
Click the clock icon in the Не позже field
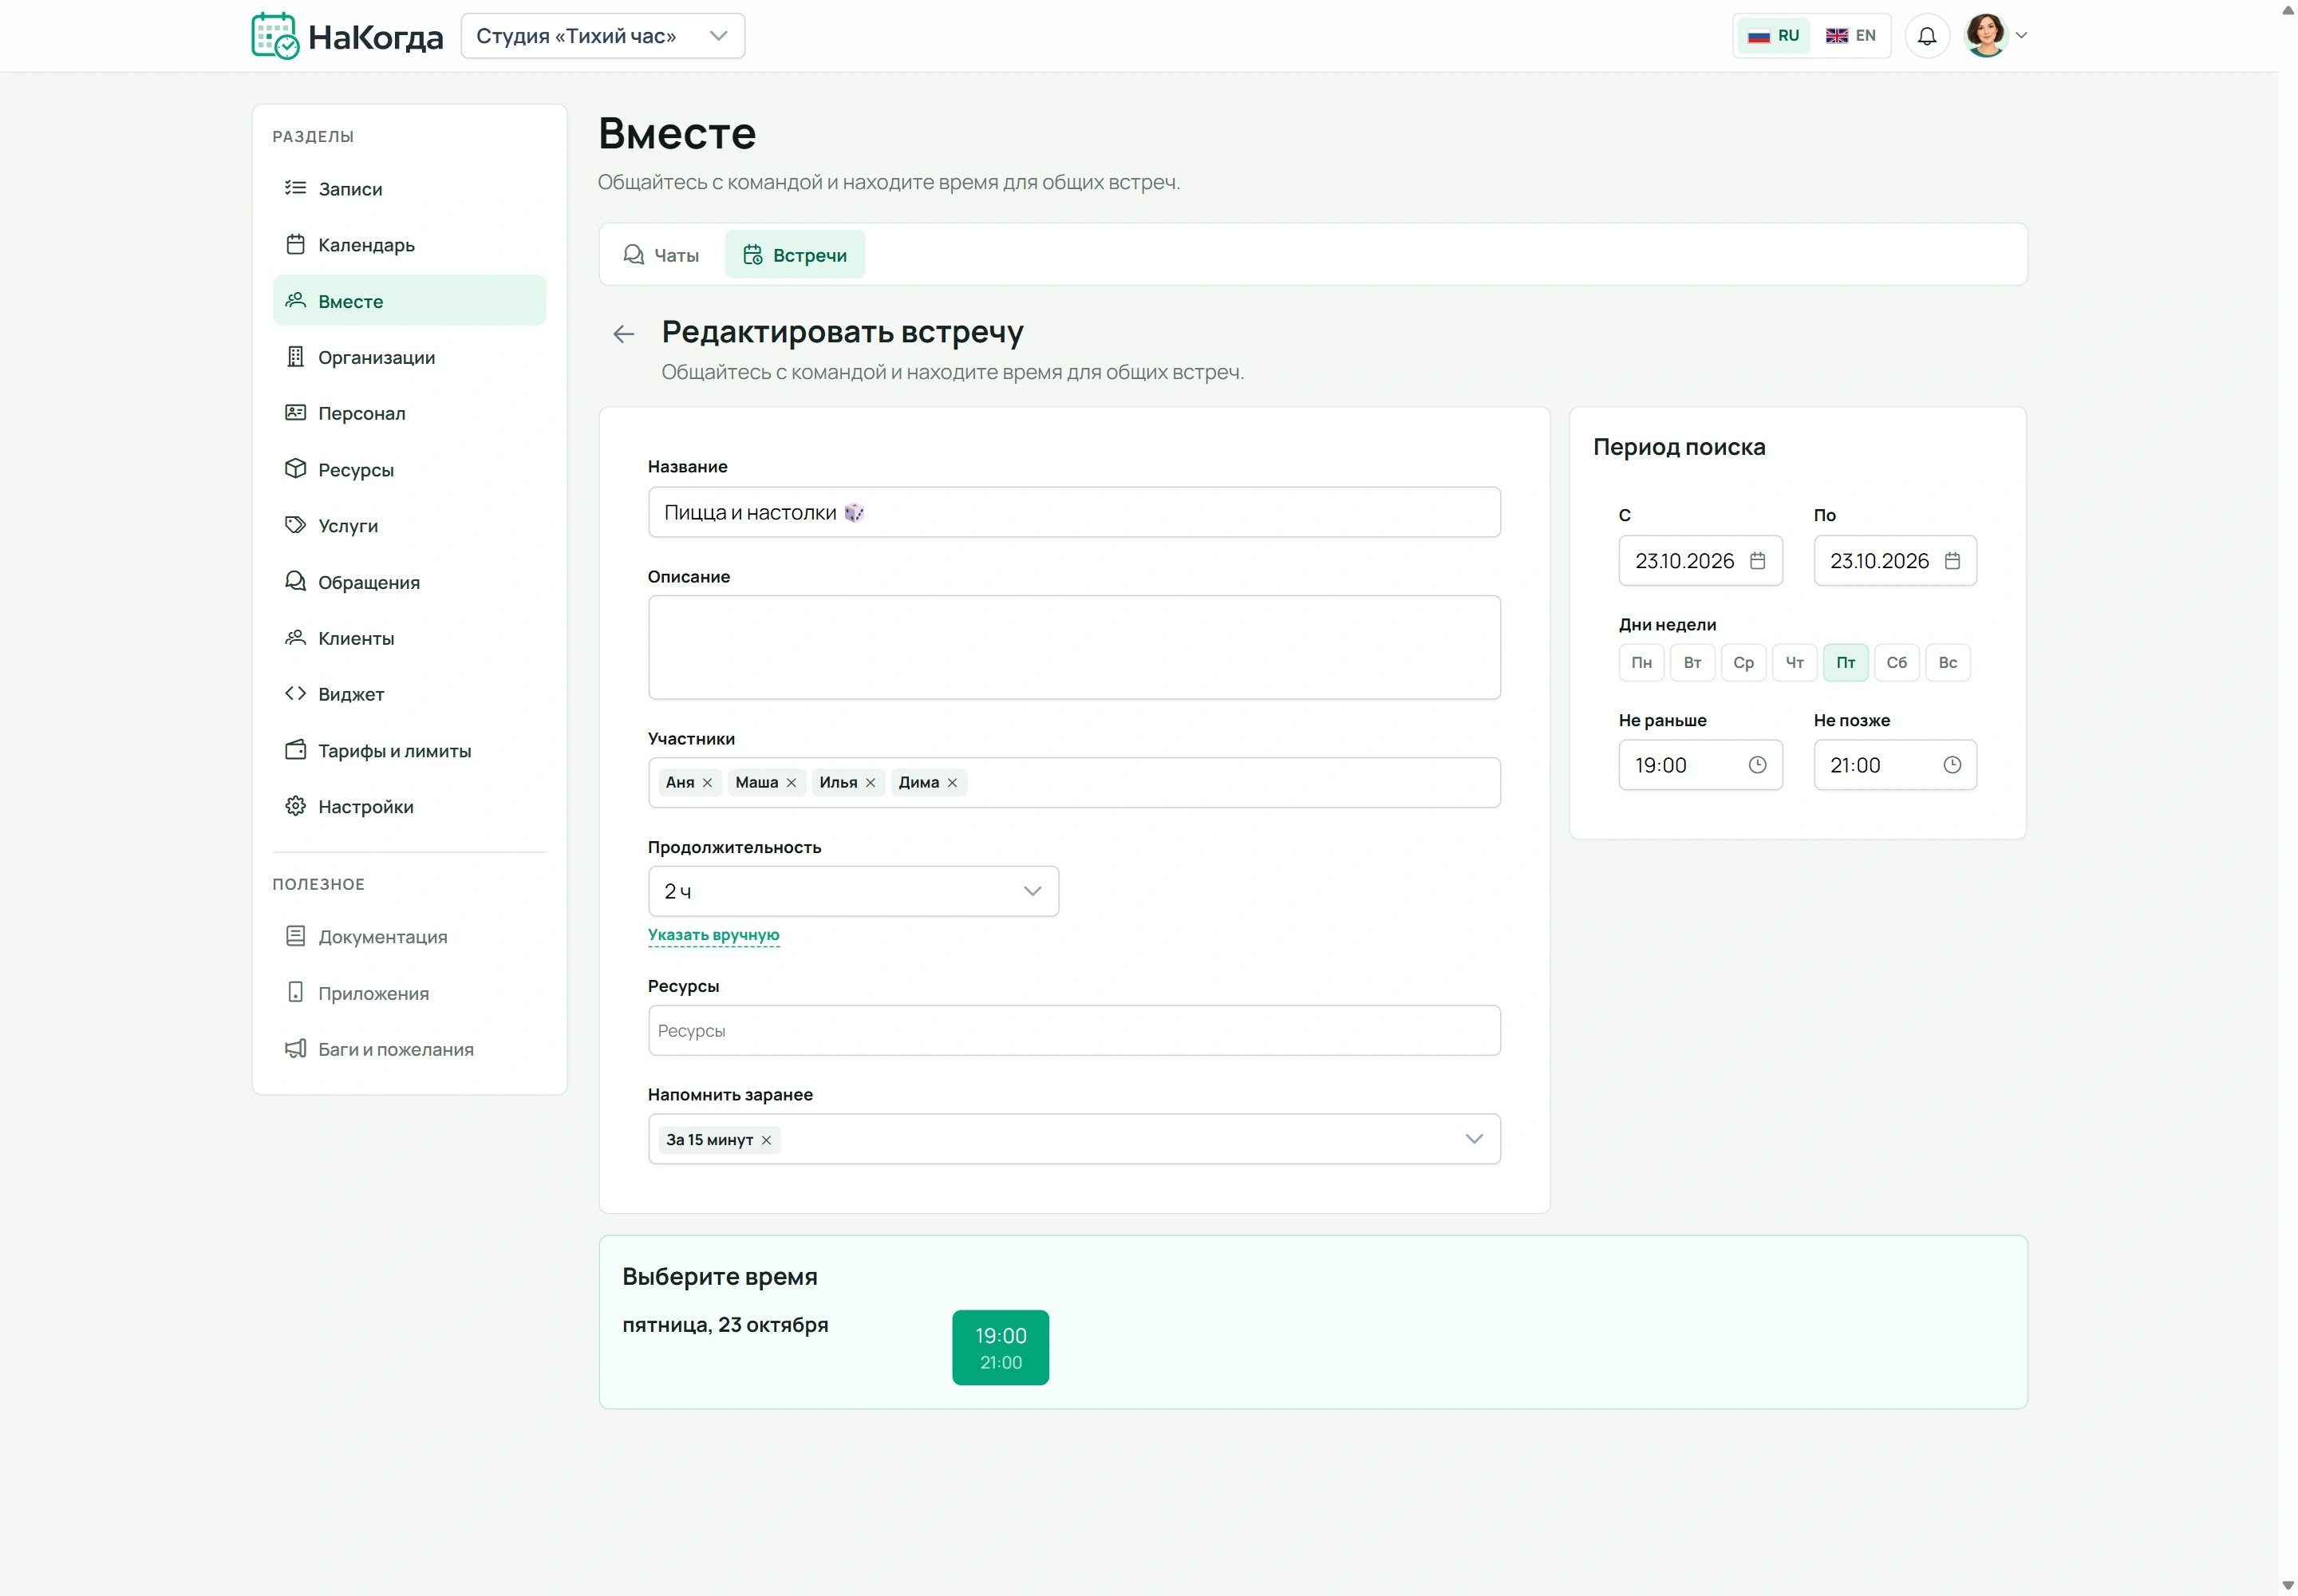pyautogui.click(x=1951, y=765)
